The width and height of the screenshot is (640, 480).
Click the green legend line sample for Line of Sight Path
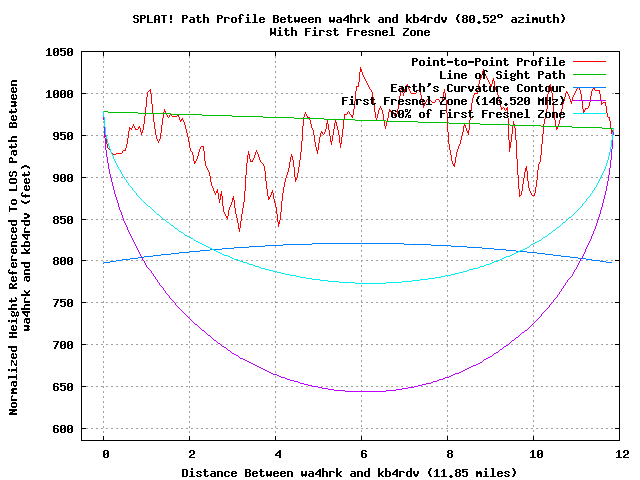(589, 75)
